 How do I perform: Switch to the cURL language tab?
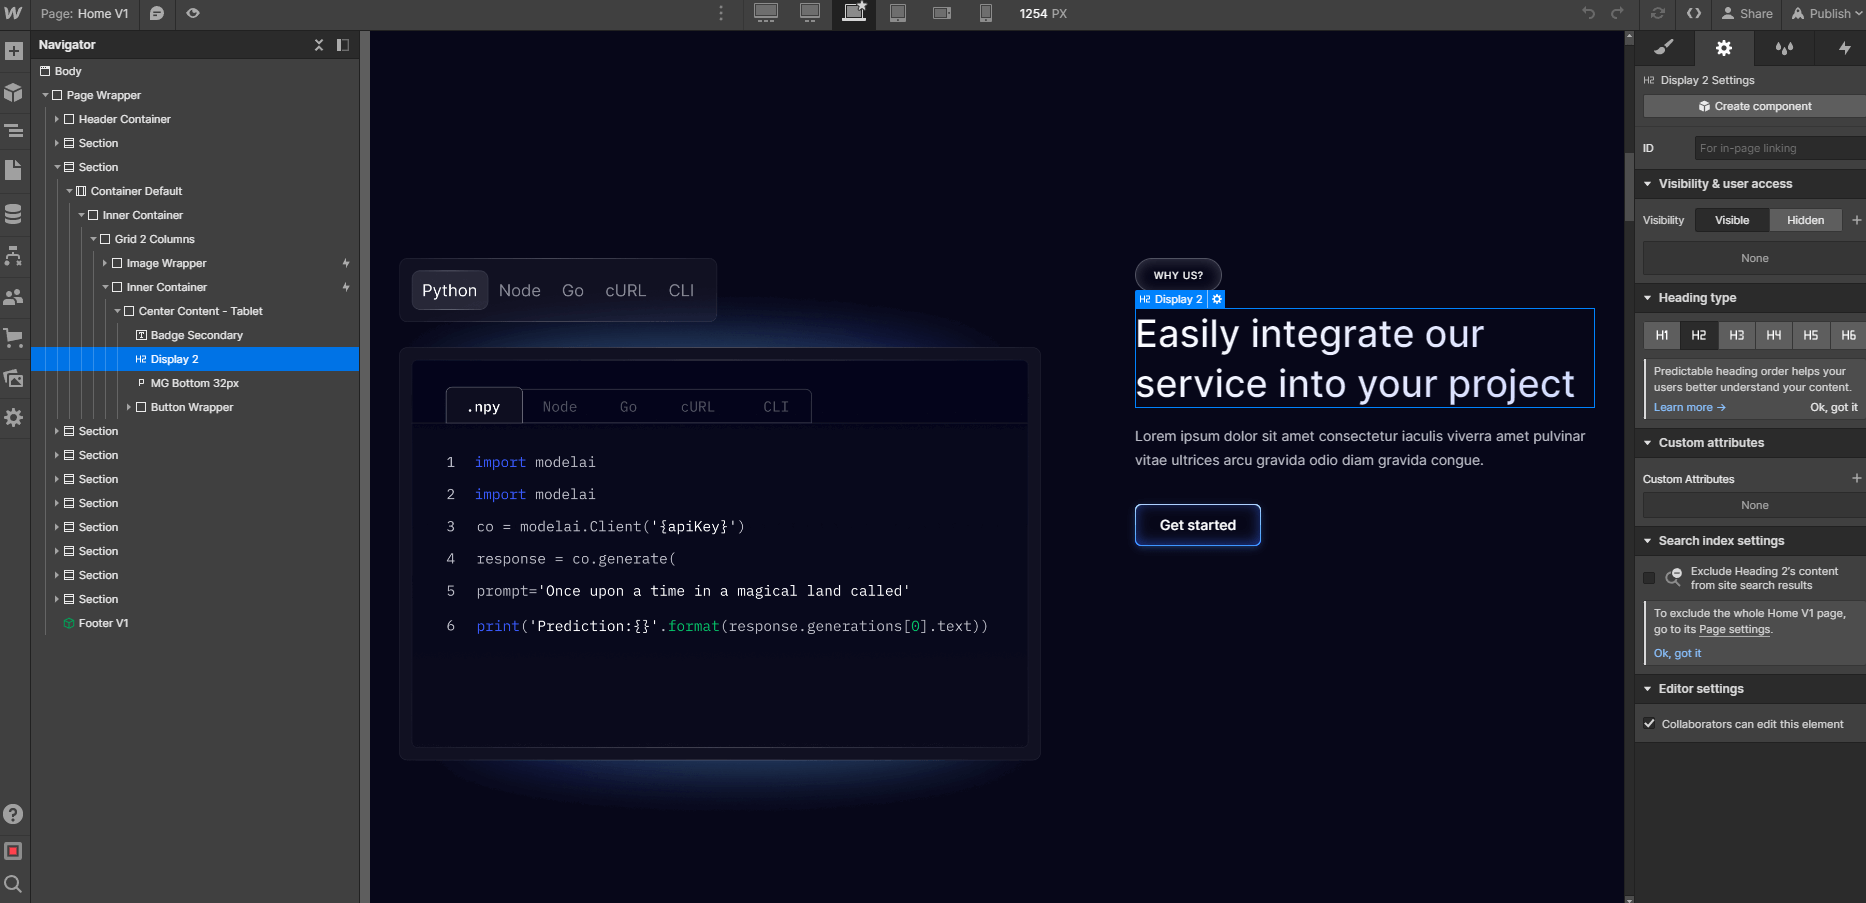[x=625, y=290]
